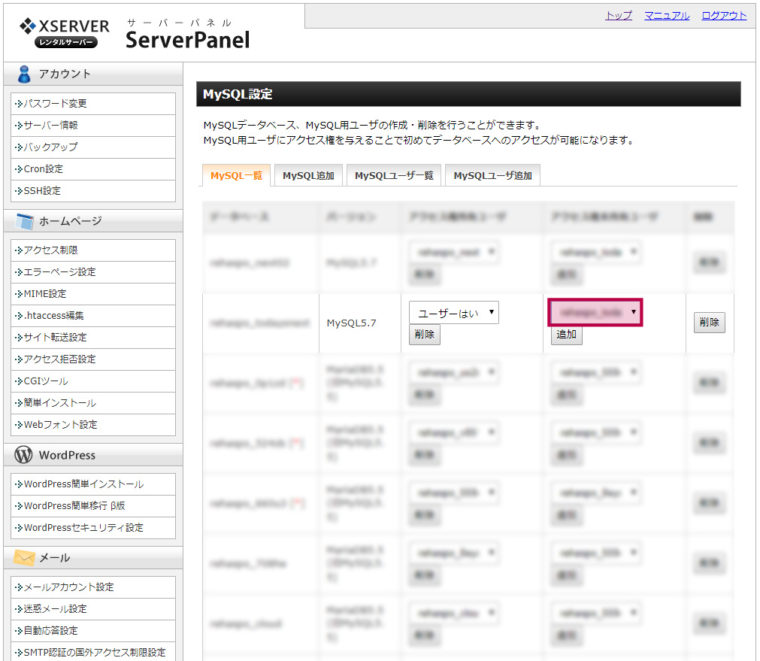Click the MySQL設定 page heading
The image size is (760, 661).
pyautogui.click(x=238, y=94)
